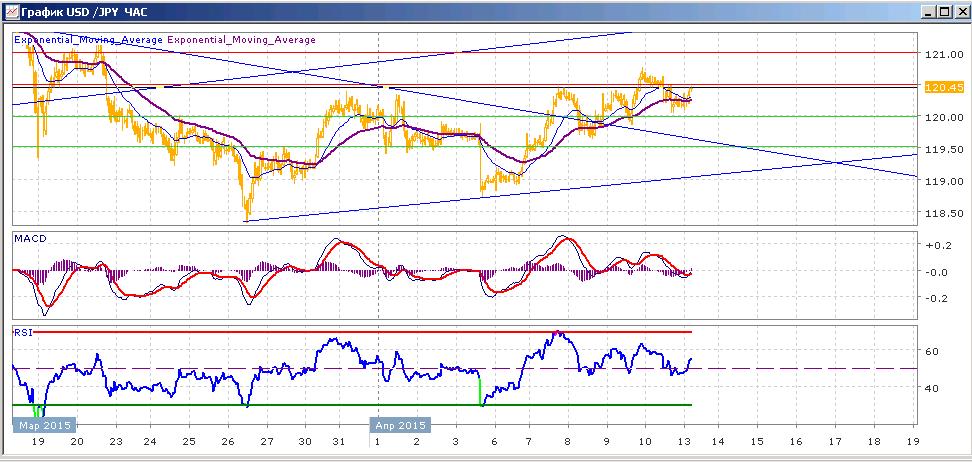Screen dimensions: 972x462
Task: Click date 13 on the time axis
Action: pos(684,441)
